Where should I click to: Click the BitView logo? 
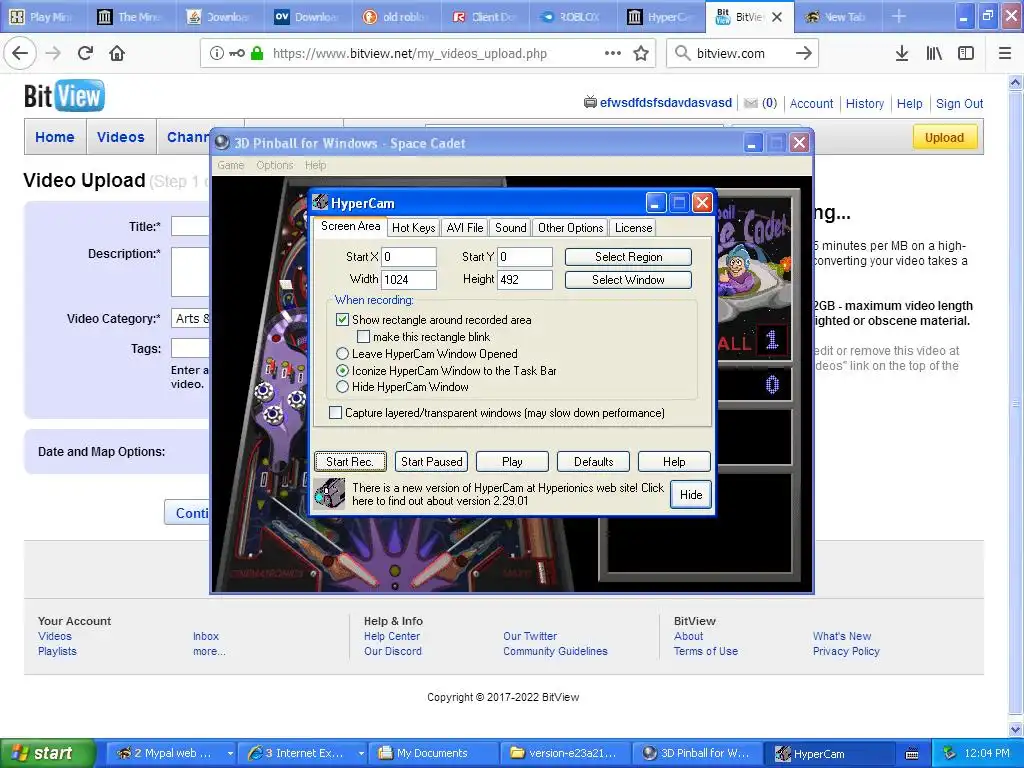[64, 96]
